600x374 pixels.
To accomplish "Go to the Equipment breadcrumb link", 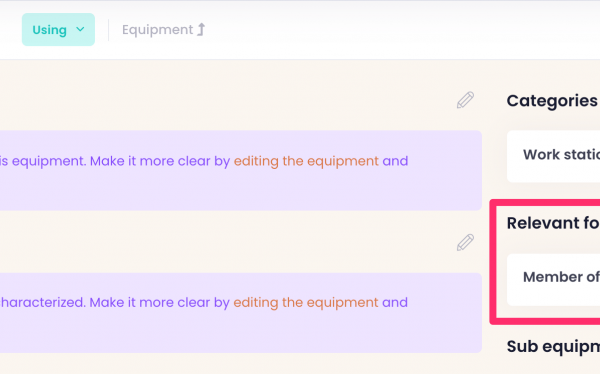I will (x=157, y=29).
